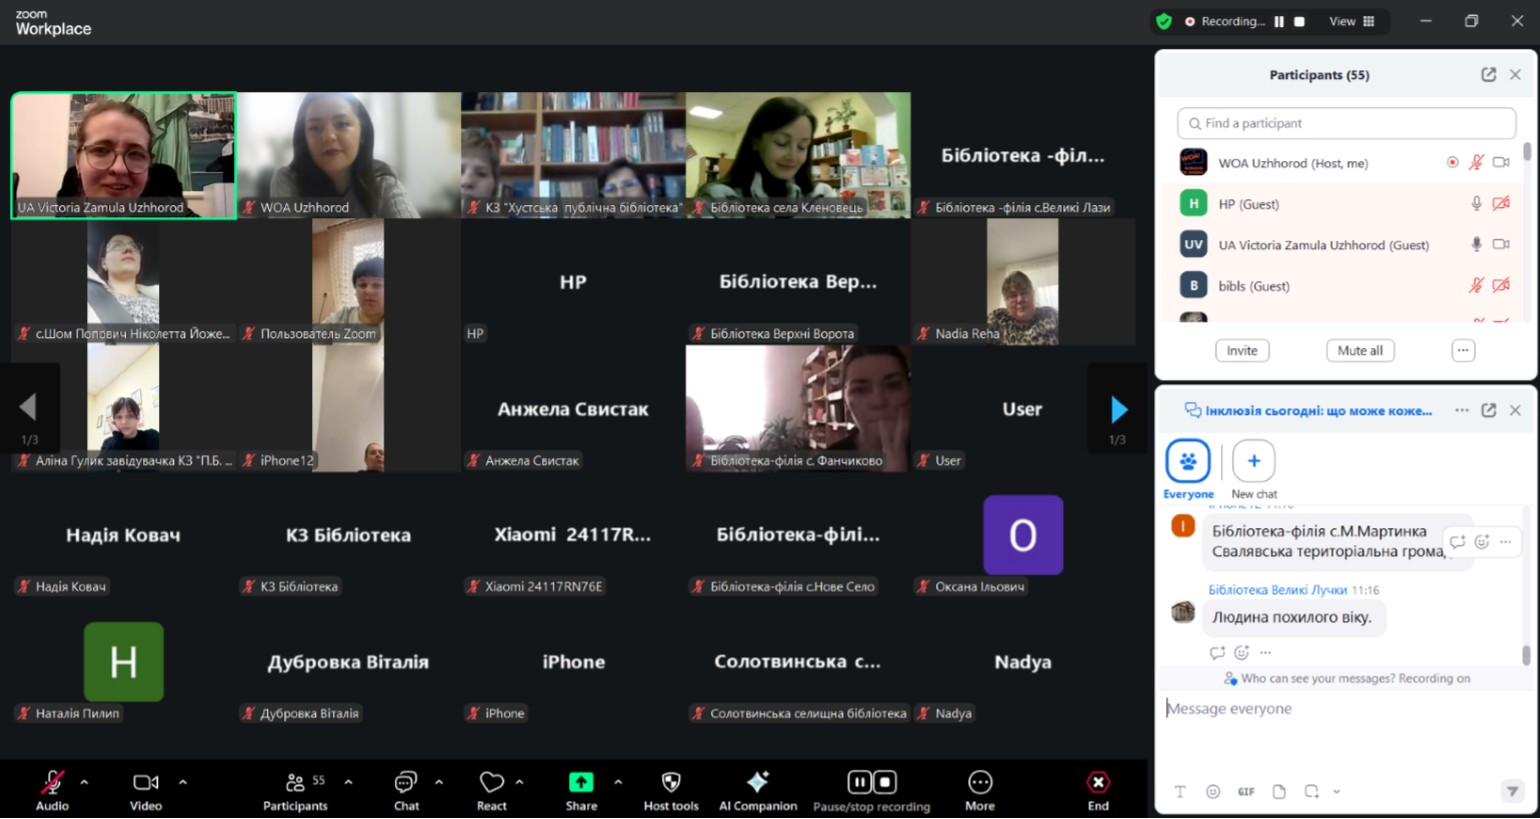This screenshot has width=1540, height=819.
Task: Click the Invite button
Action: coord(1242,351)
